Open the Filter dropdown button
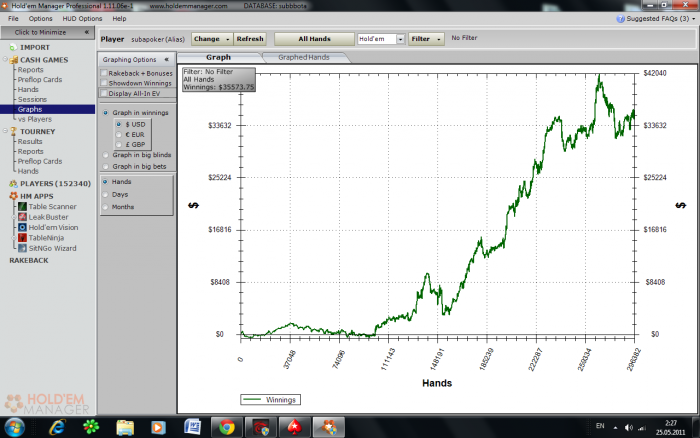700x438 pixels. (x=426, y=39)
